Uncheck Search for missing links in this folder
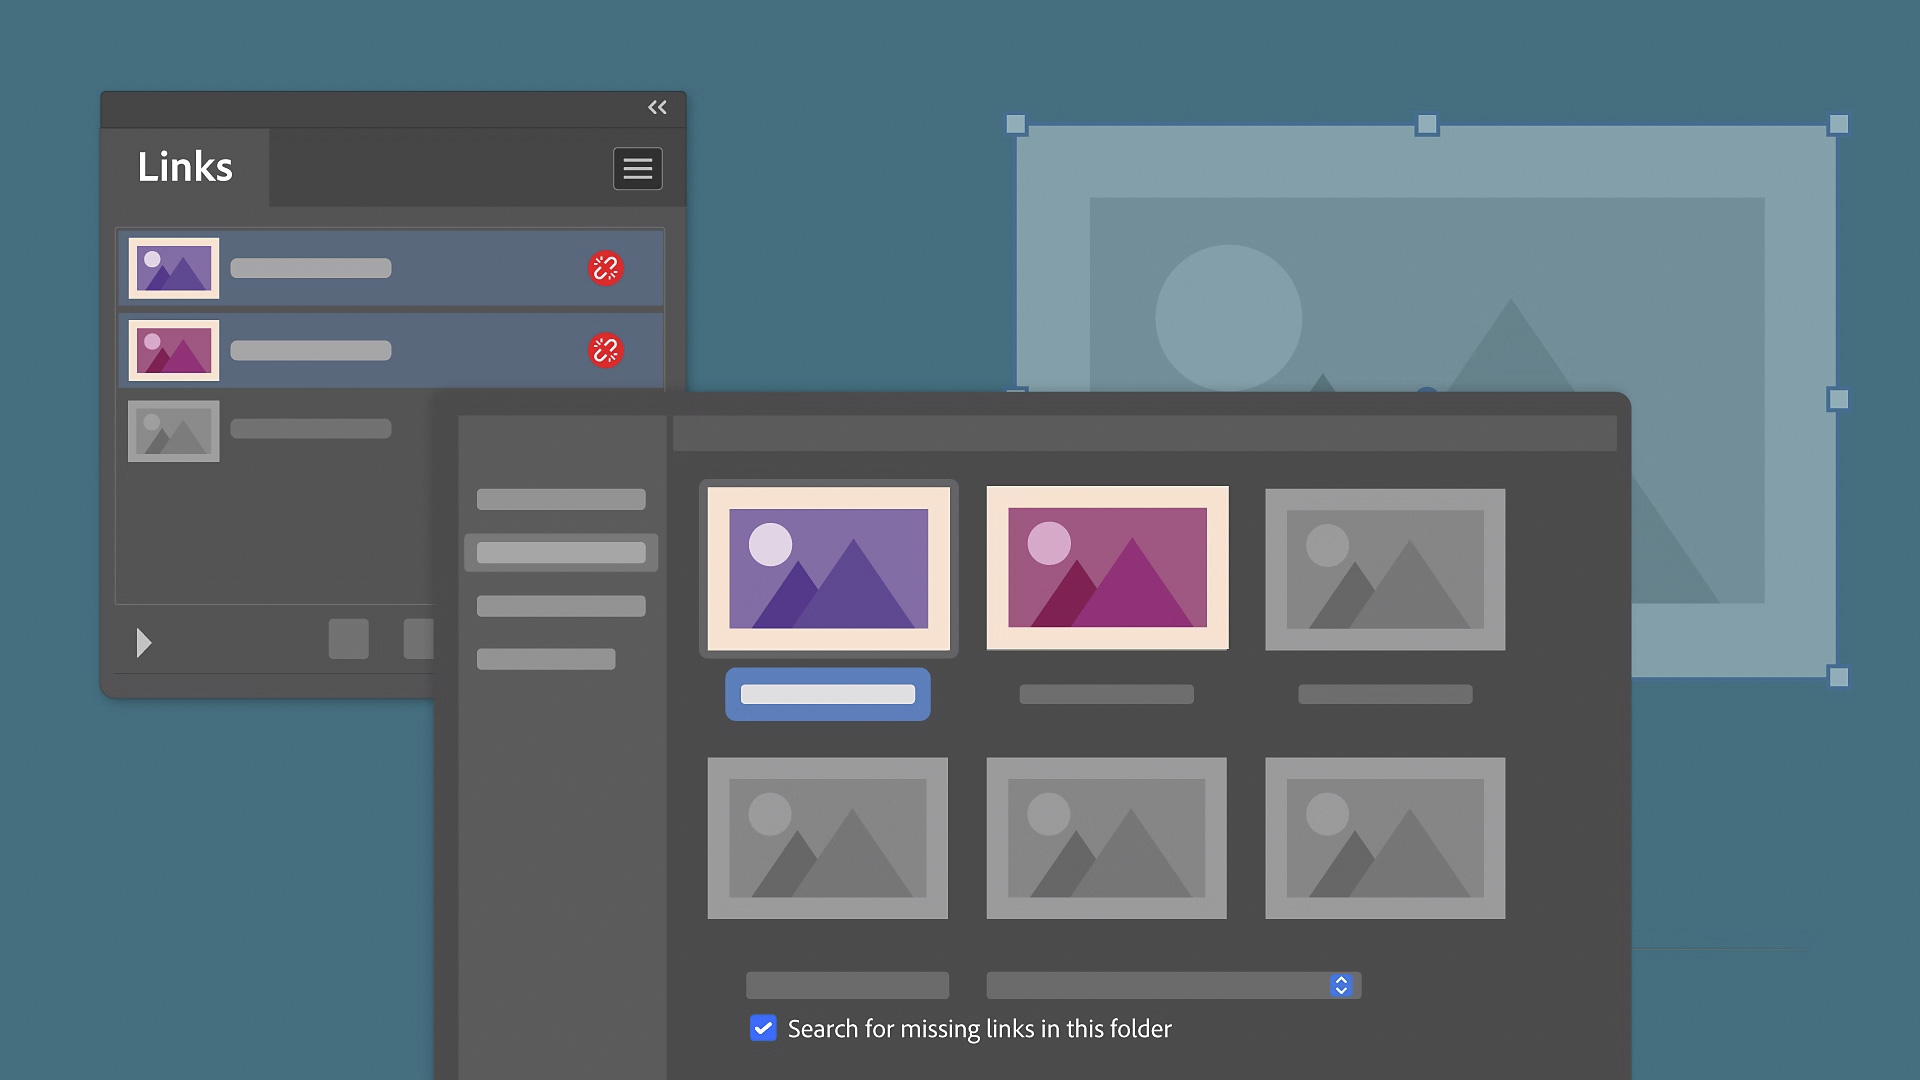Screen dimensions: 1920x1080 pos(763,1028)
